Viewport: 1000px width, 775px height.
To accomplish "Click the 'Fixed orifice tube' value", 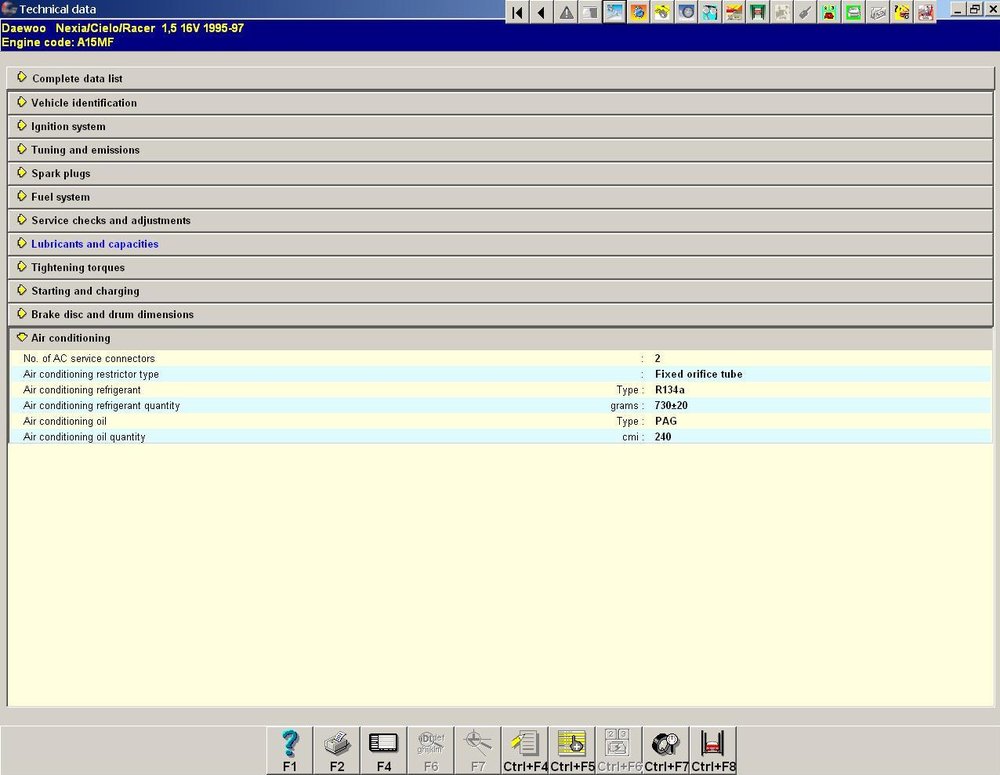I will pyautogui.click(x=698, y=374).
